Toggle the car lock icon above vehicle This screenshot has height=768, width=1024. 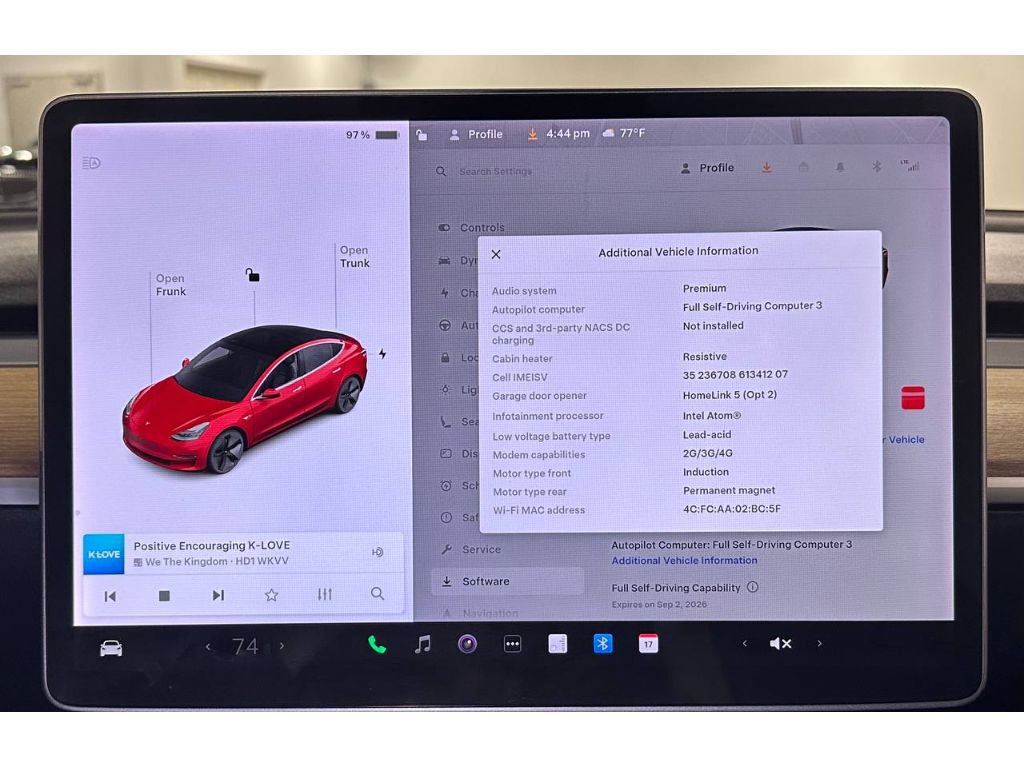click(253, 275)
